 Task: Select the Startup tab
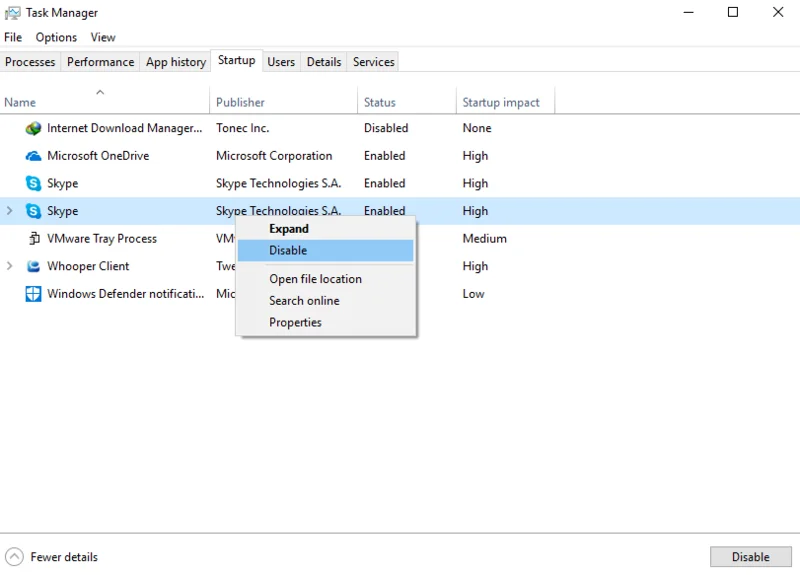(x=236, y=60)
